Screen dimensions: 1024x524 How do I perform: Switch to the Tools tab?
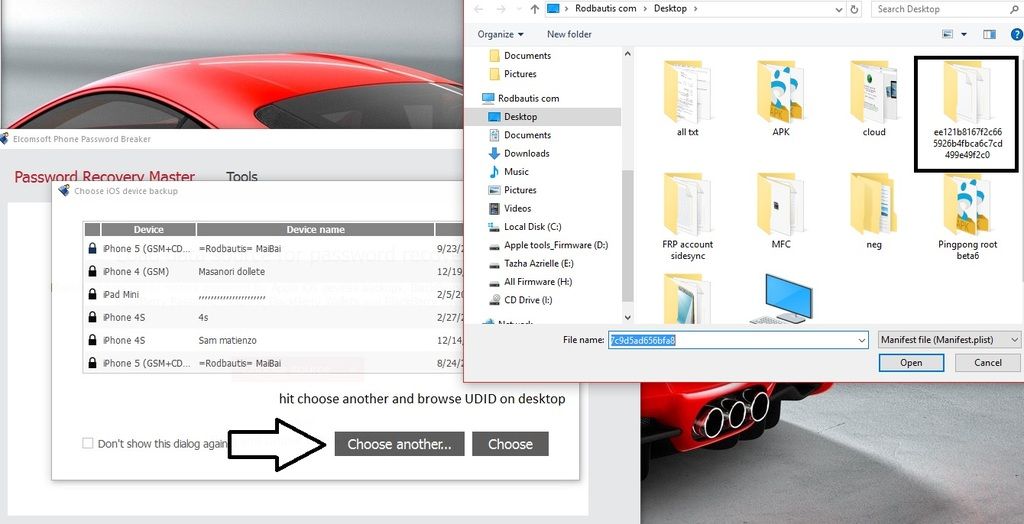241,177
